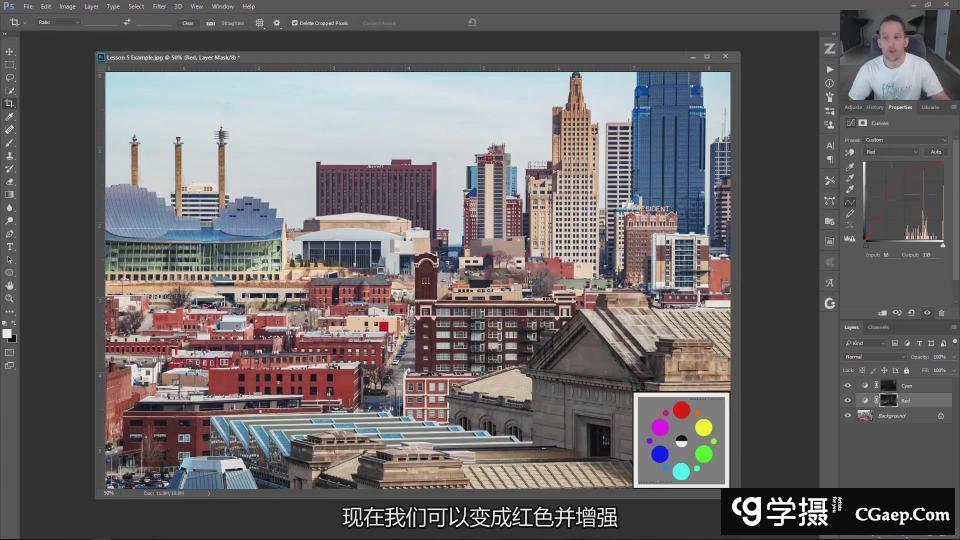Select the Type tool
The image size is (960, 540).
tap(10, 246)
